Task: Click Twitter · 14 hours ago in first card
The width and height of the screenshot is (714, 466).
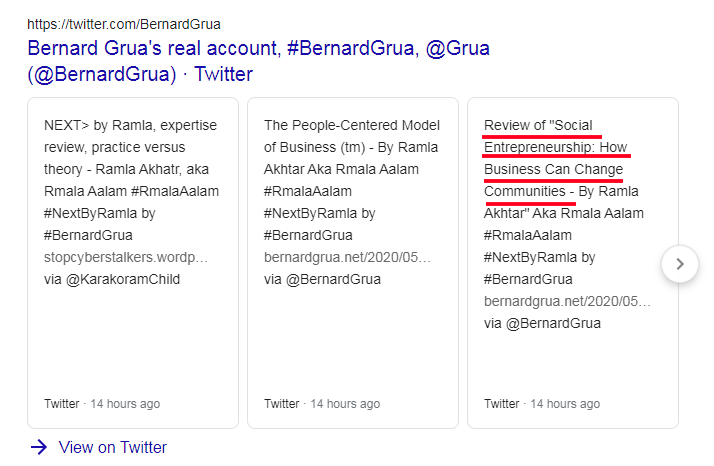Action: click(x=102, y=404)
